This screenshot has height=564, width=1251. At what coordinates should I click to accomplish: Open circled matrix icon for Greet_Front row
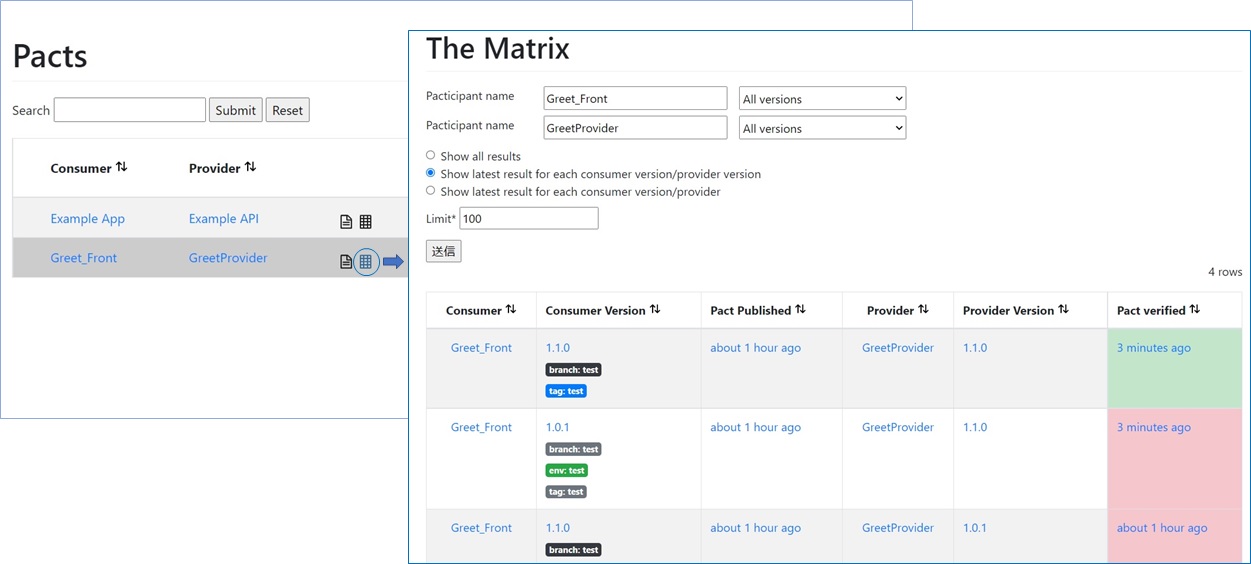coord(366,262)
